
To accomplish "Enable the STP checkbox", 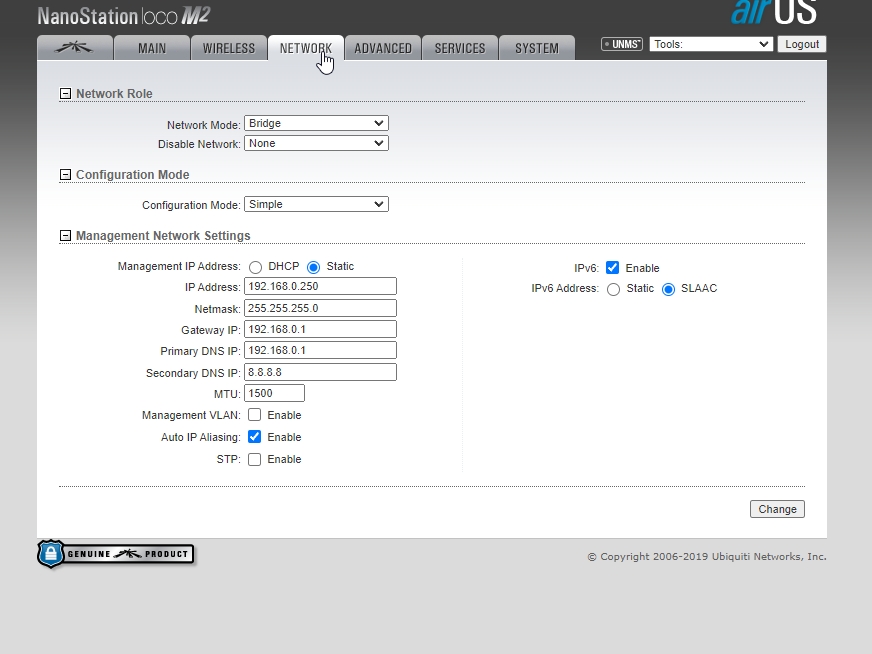I will (x=254, y=459).
